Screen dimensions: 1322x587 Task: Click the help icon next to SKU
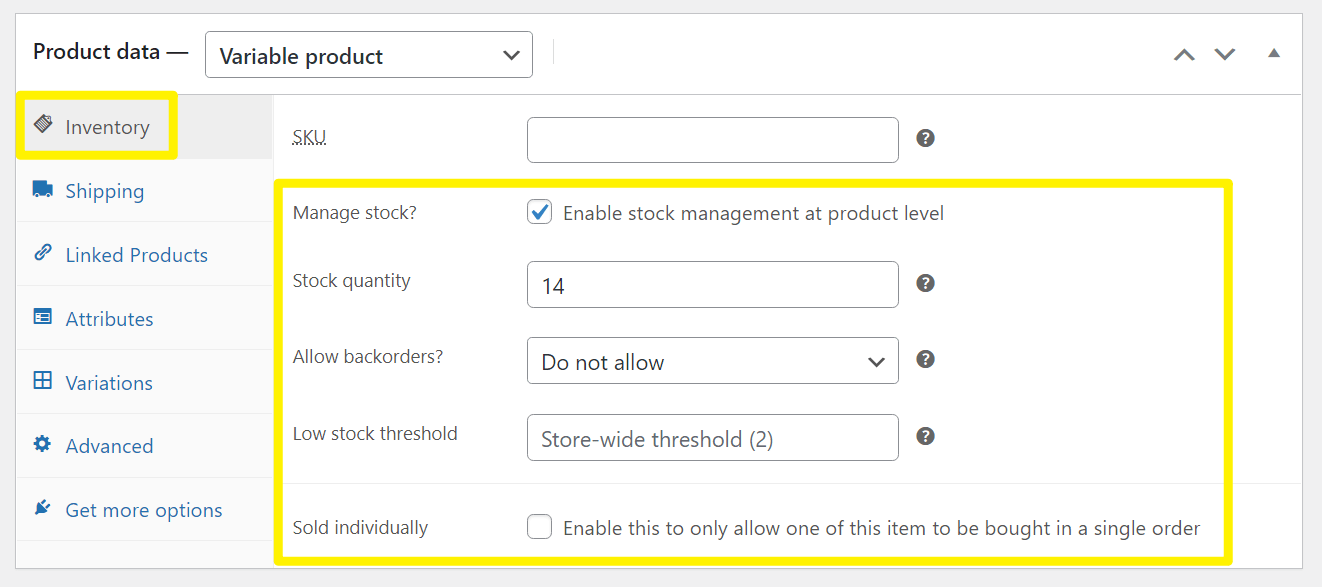click(x=926, y=138)
